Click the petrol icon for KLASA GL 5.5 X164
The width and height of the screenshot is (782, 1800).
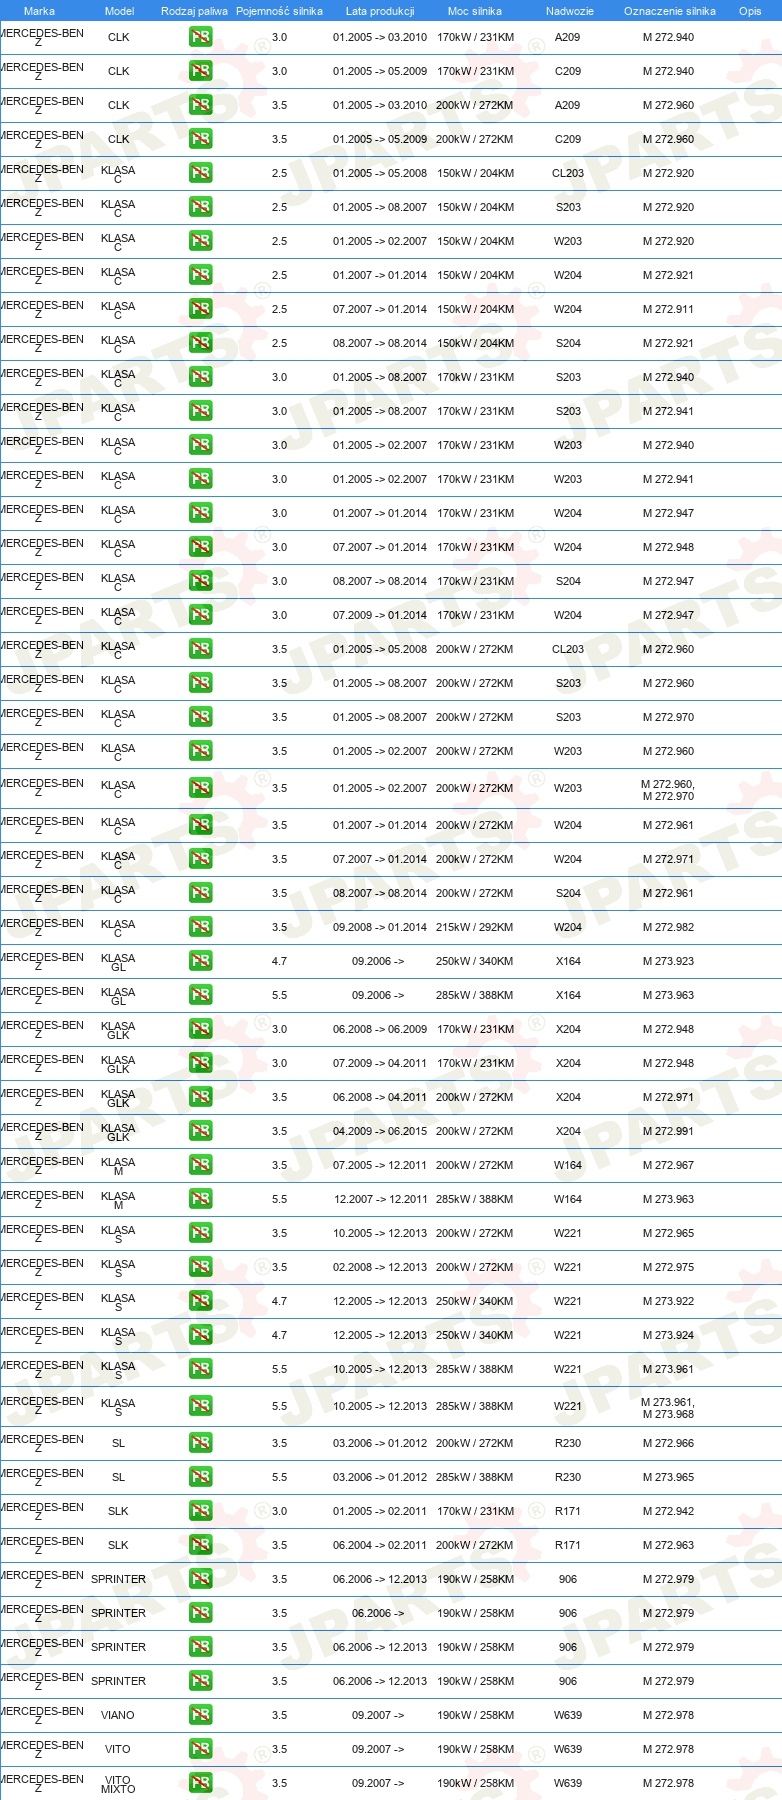click(200, 996)
